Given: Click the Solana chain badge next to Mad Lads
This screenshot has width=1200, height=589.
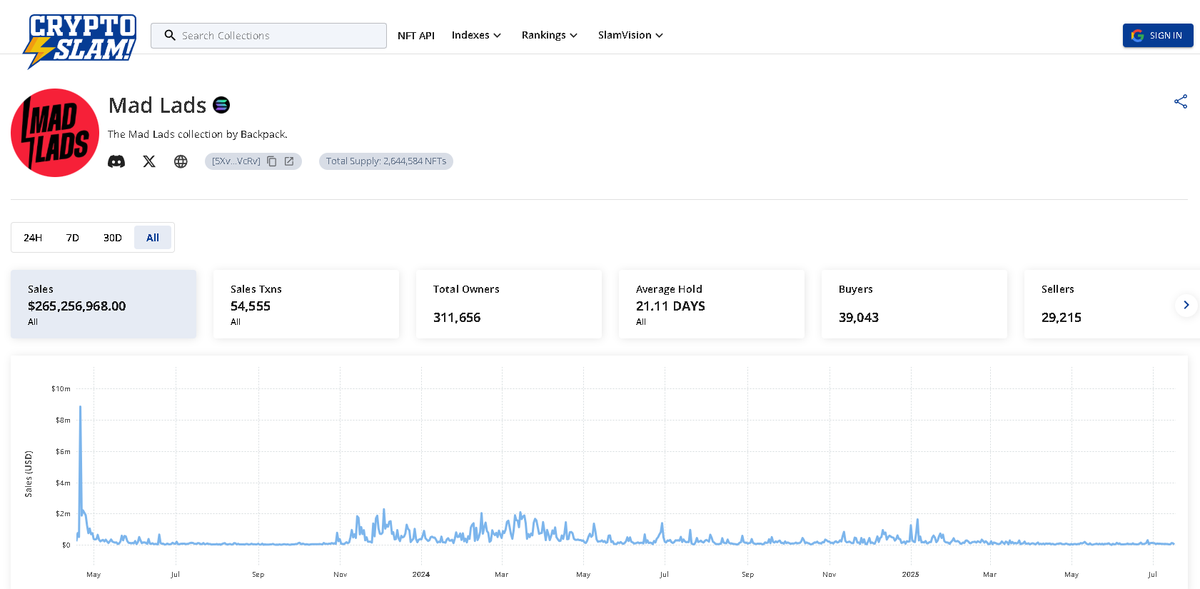Looking at the screenshot, I should [x=222, y=105].
